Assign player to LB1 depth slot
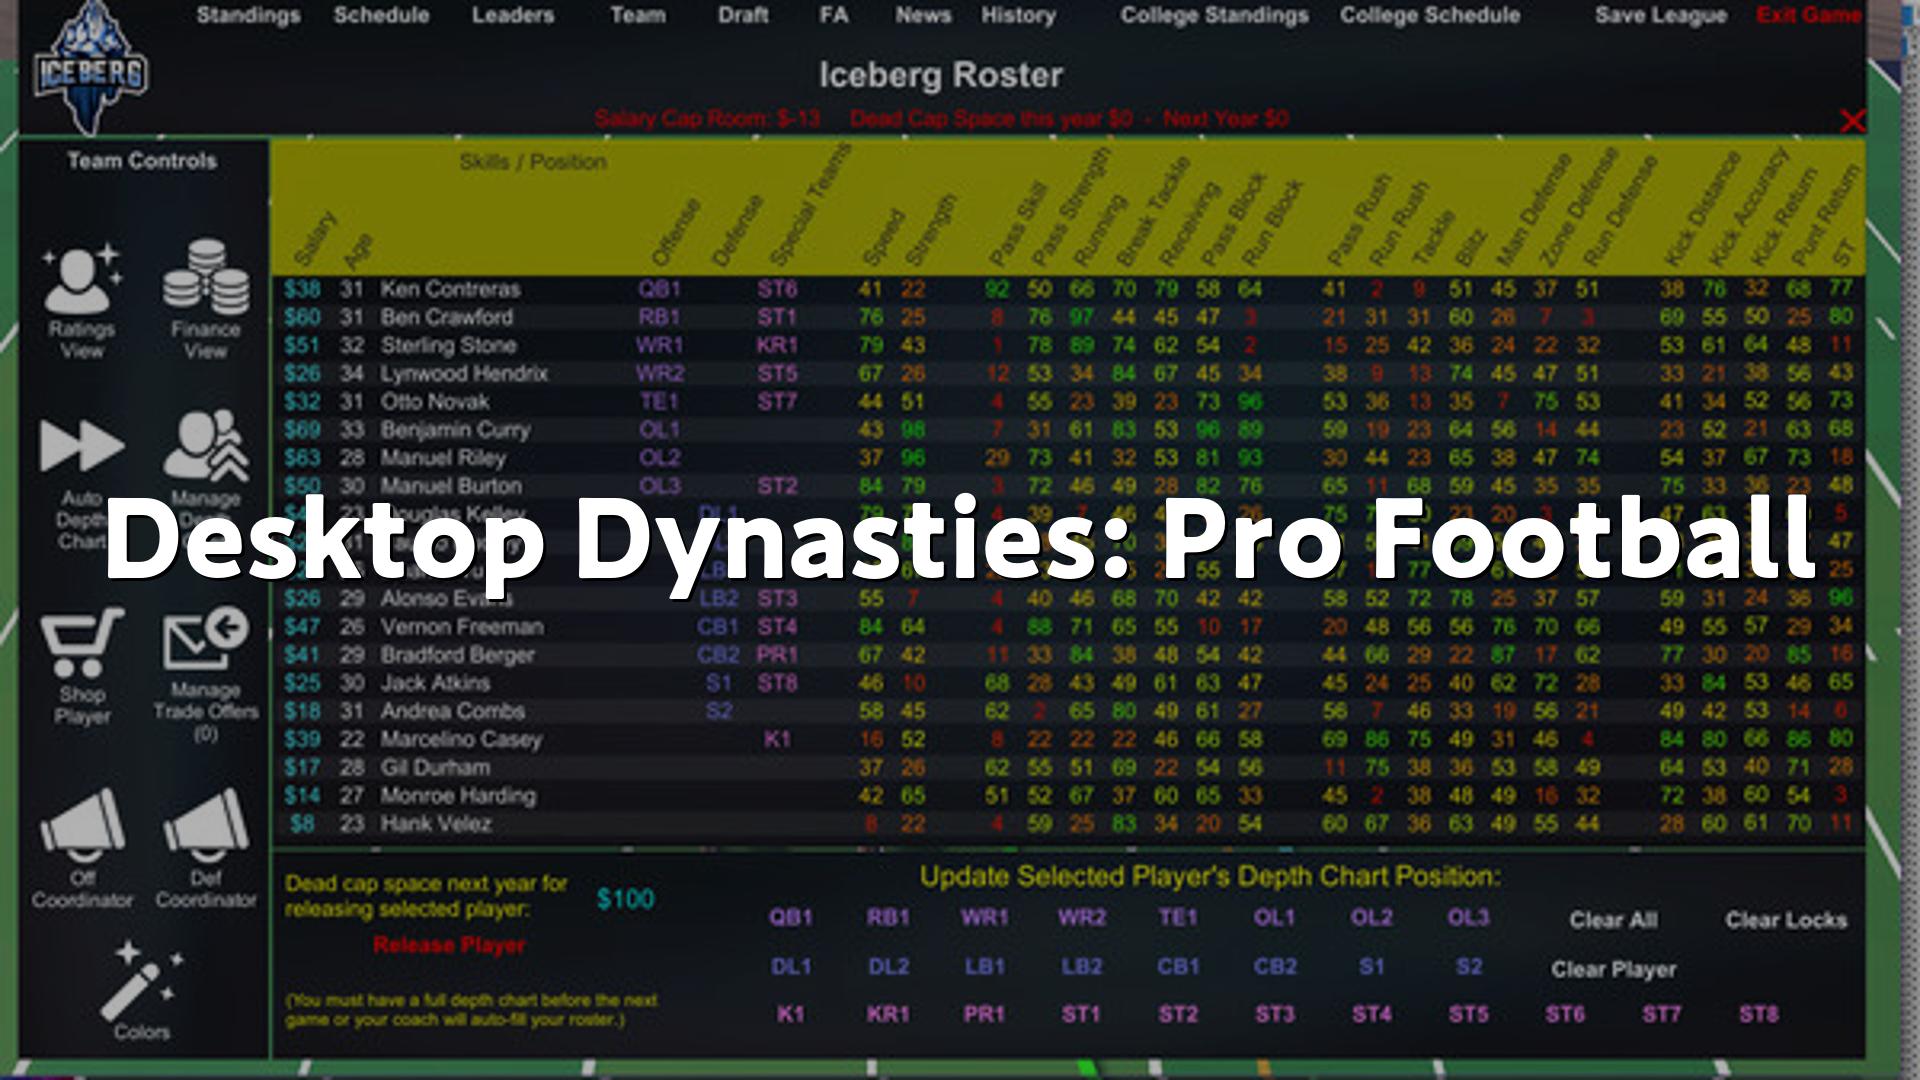 984,966
